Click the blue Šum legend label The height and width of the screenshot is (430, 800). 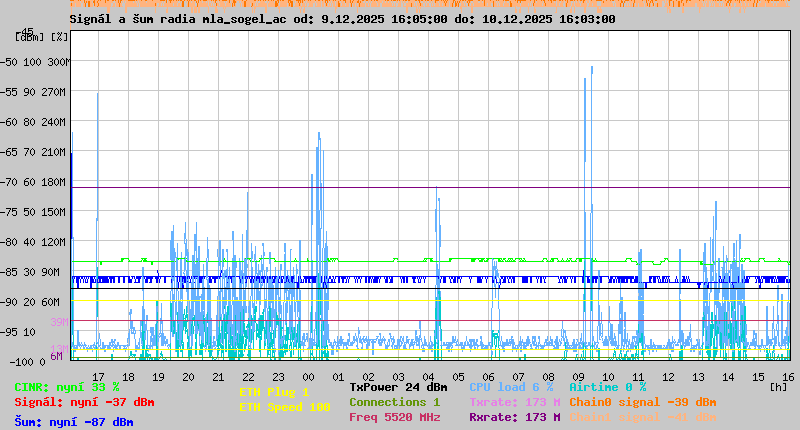coord(74,422)
